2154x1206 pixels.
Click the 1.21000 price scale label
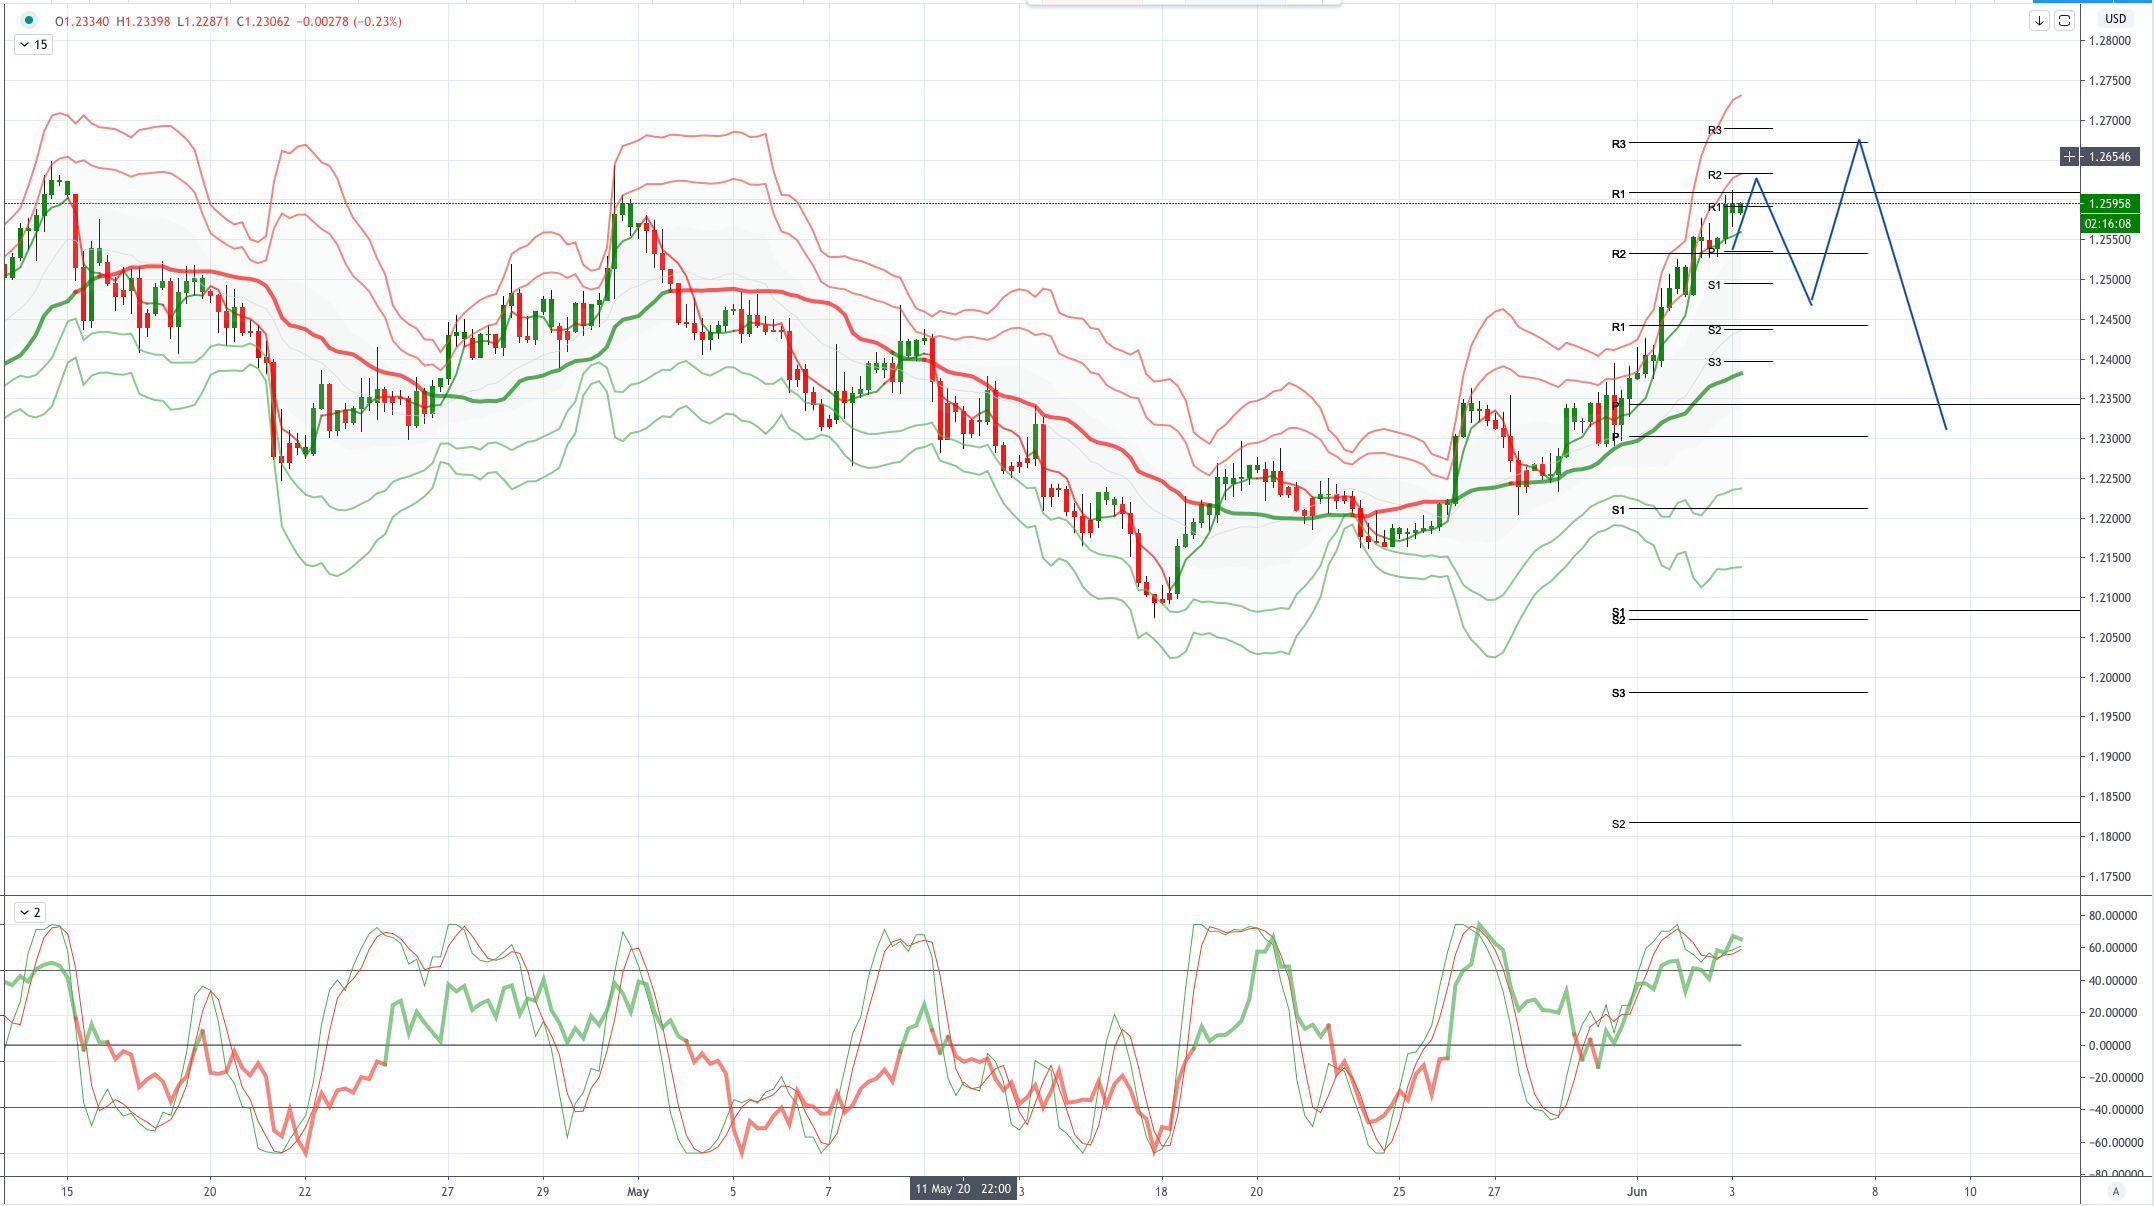2110,598
